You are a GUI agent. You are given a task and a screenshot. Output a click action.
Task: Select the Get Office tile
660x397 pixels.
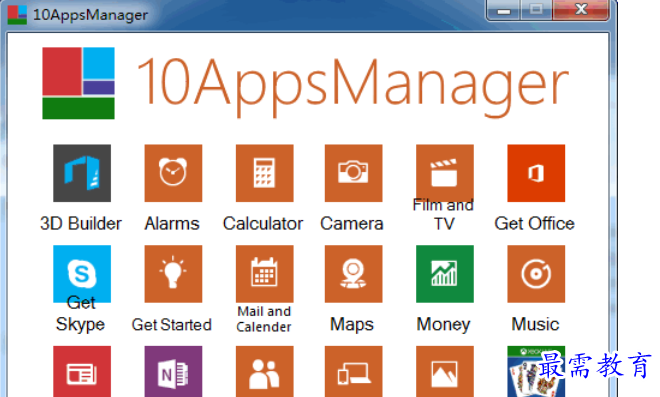tap(536, 173)
